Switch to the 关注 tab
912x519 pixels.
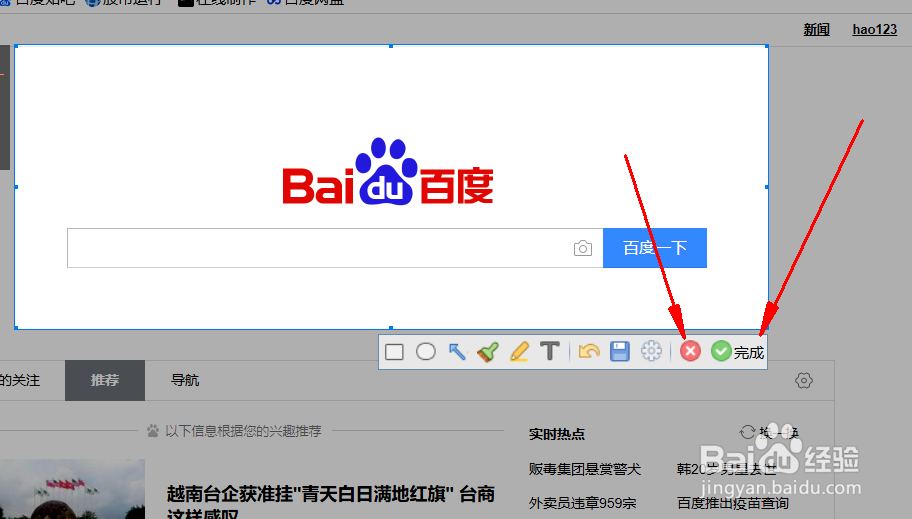(x=20, y=381)
